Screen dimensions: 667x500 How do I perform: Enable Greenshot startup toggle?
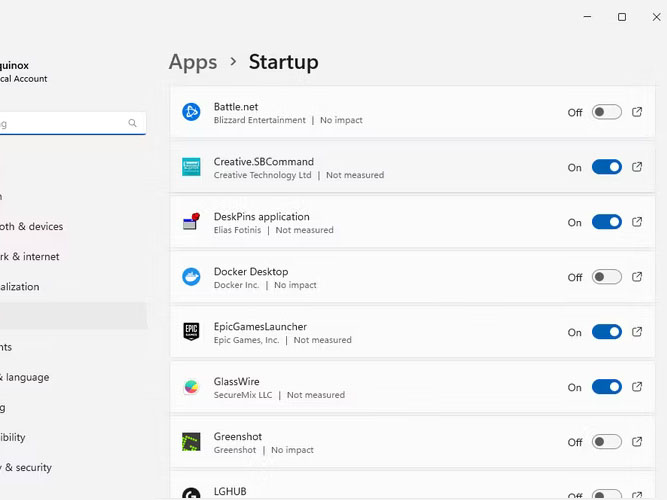click(607, 442)
